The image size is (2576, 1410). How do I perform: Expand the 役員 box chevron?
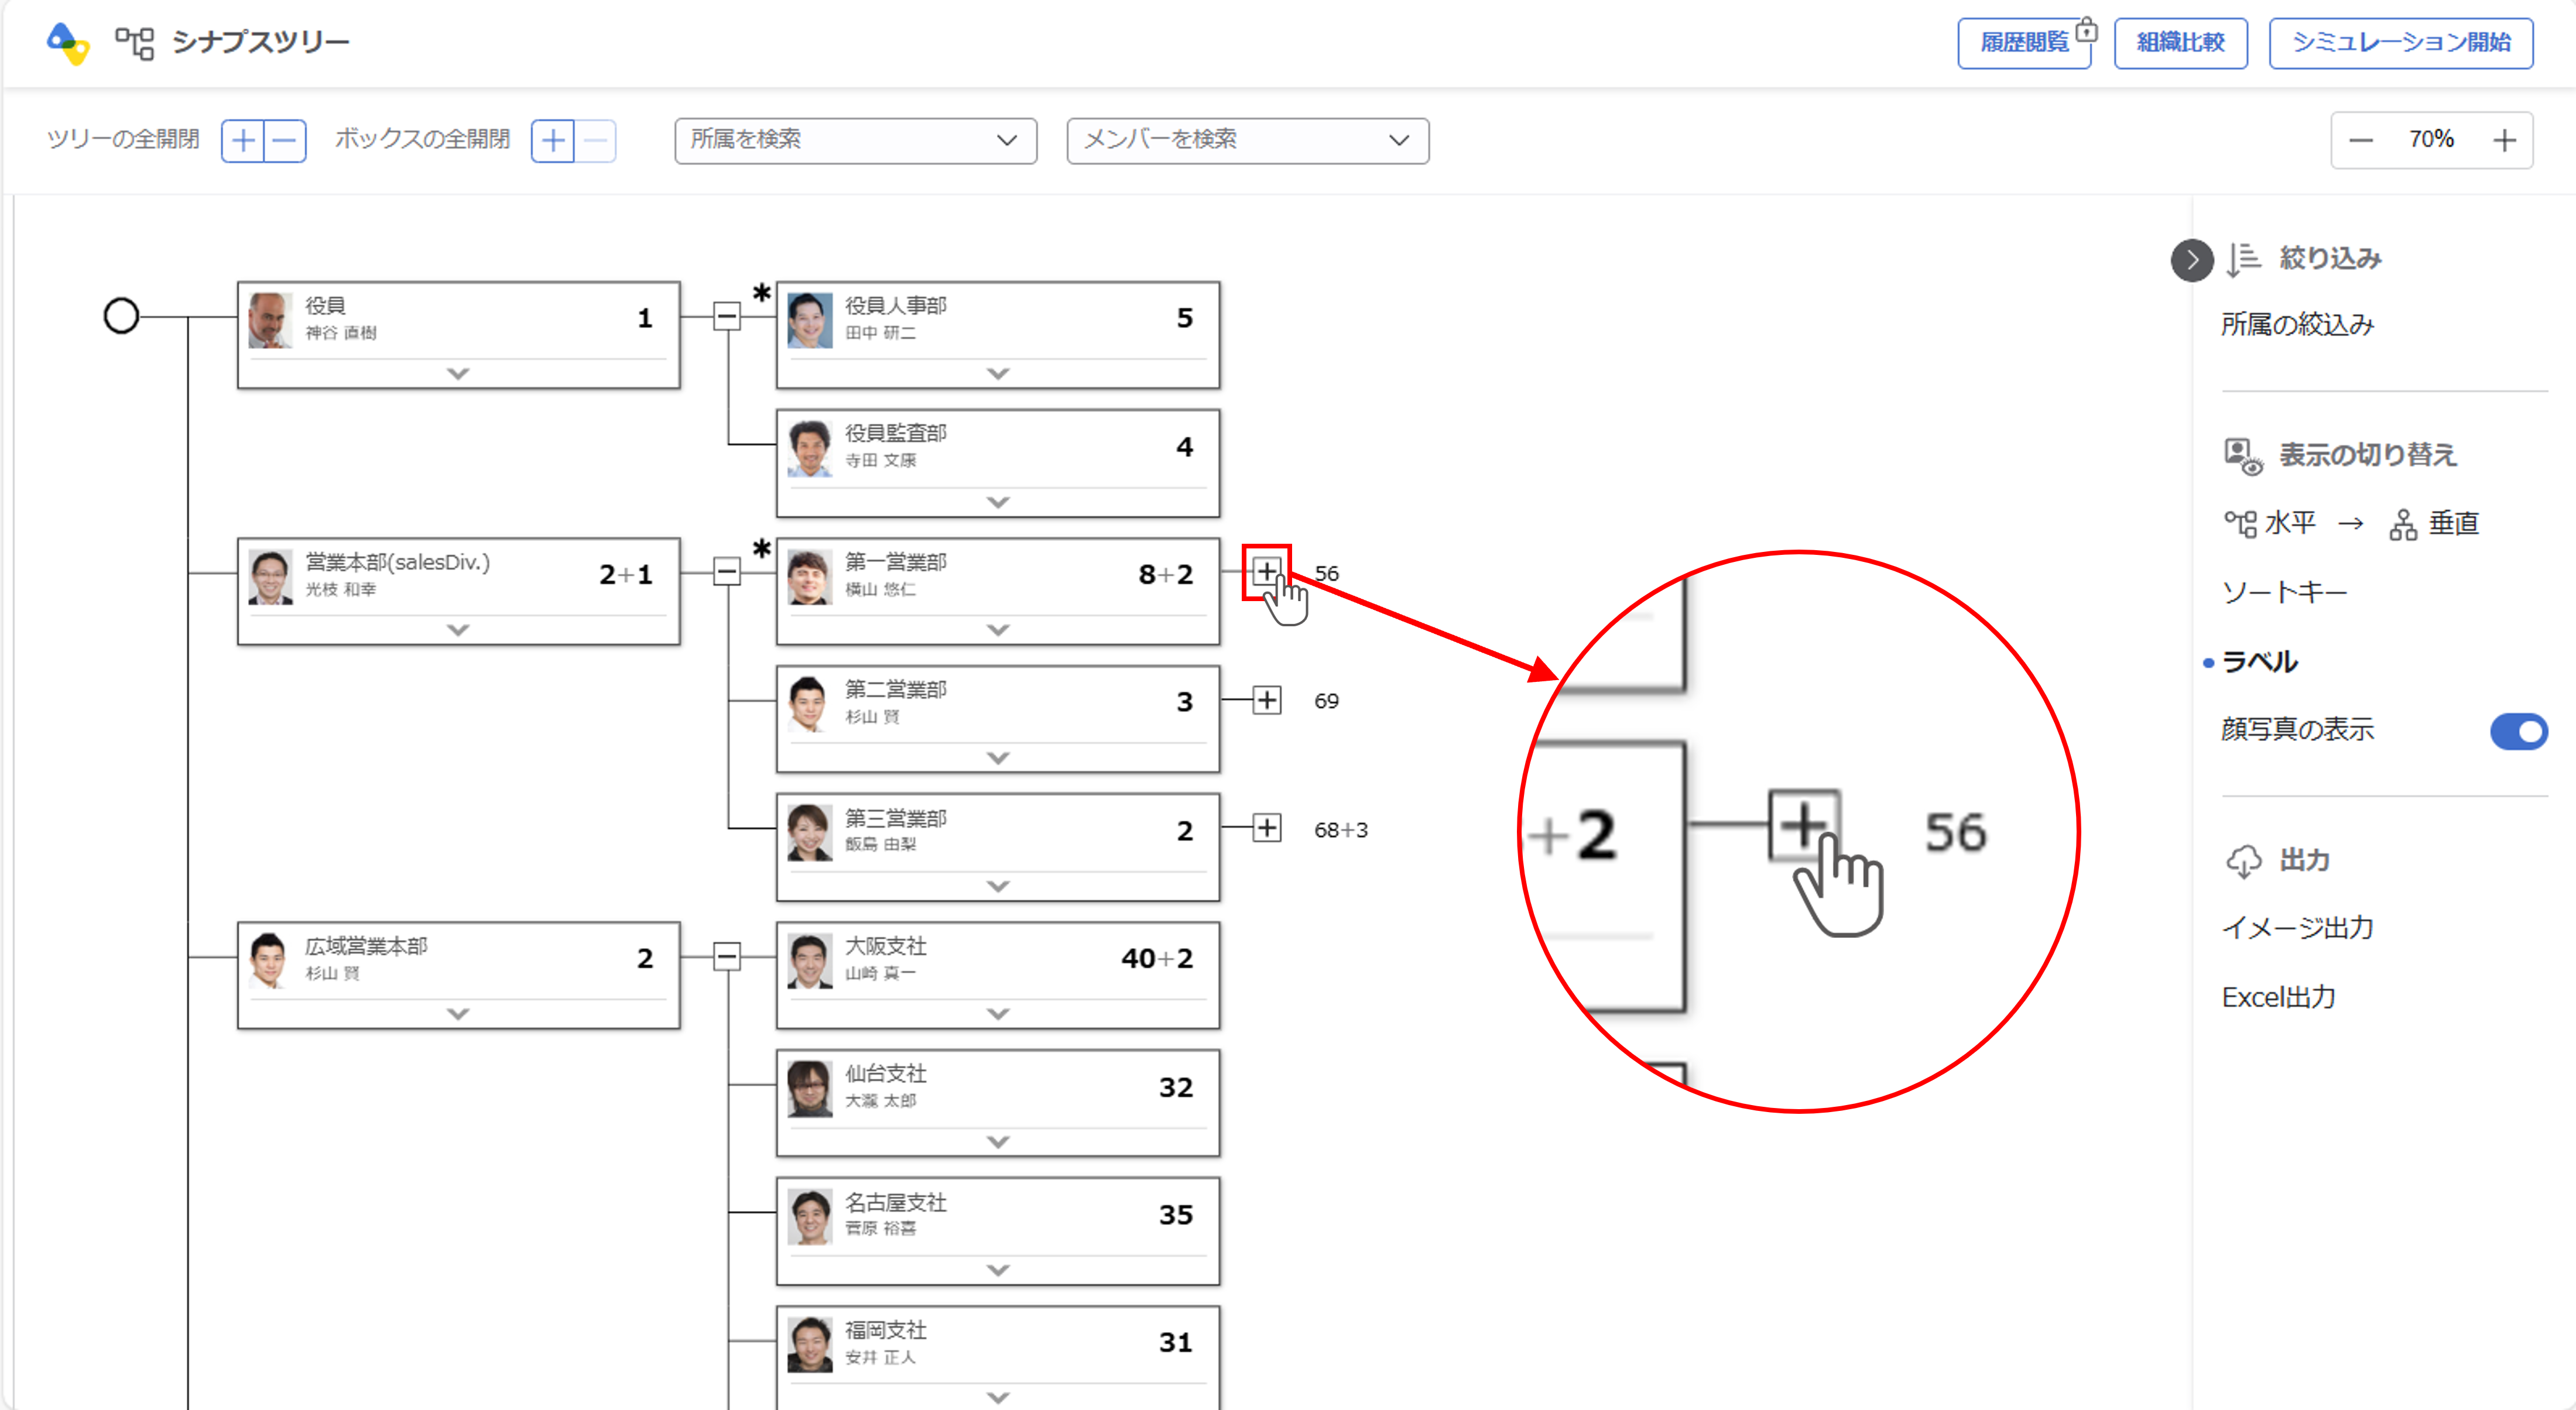pyautogui.click(x=458, y=373)
